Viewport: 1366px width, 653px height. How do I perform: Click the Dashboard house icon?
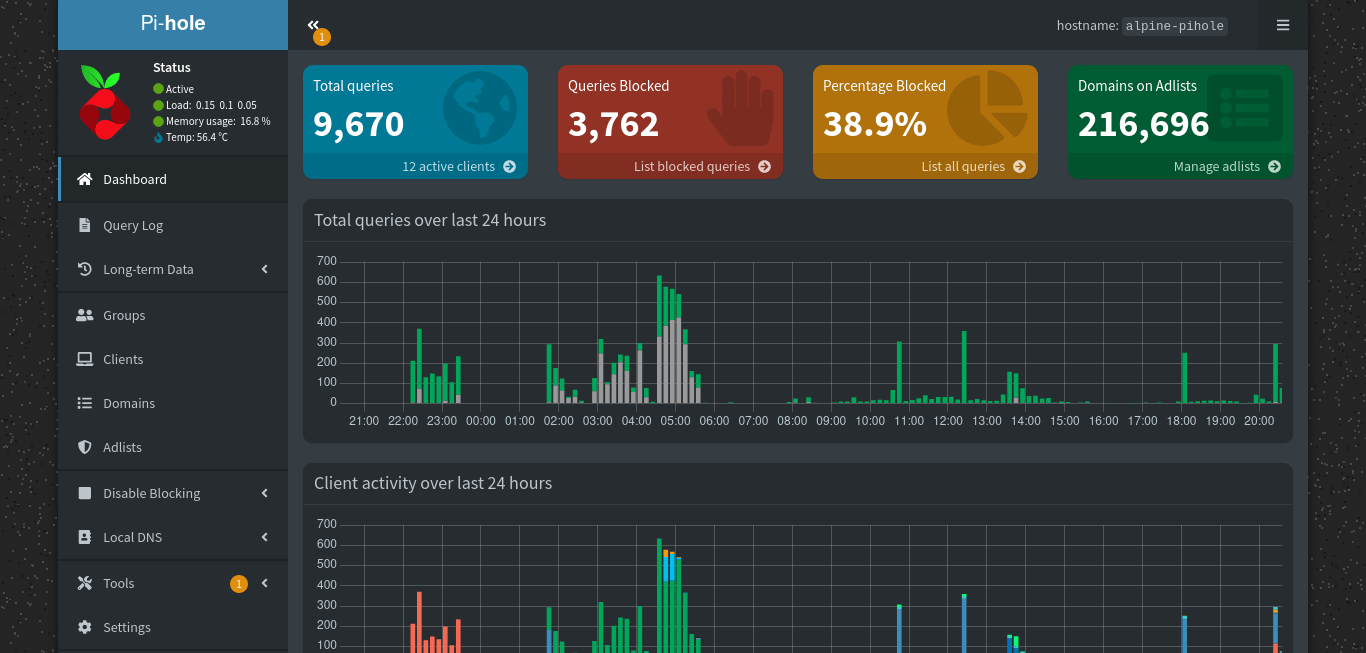pos(85,179)
